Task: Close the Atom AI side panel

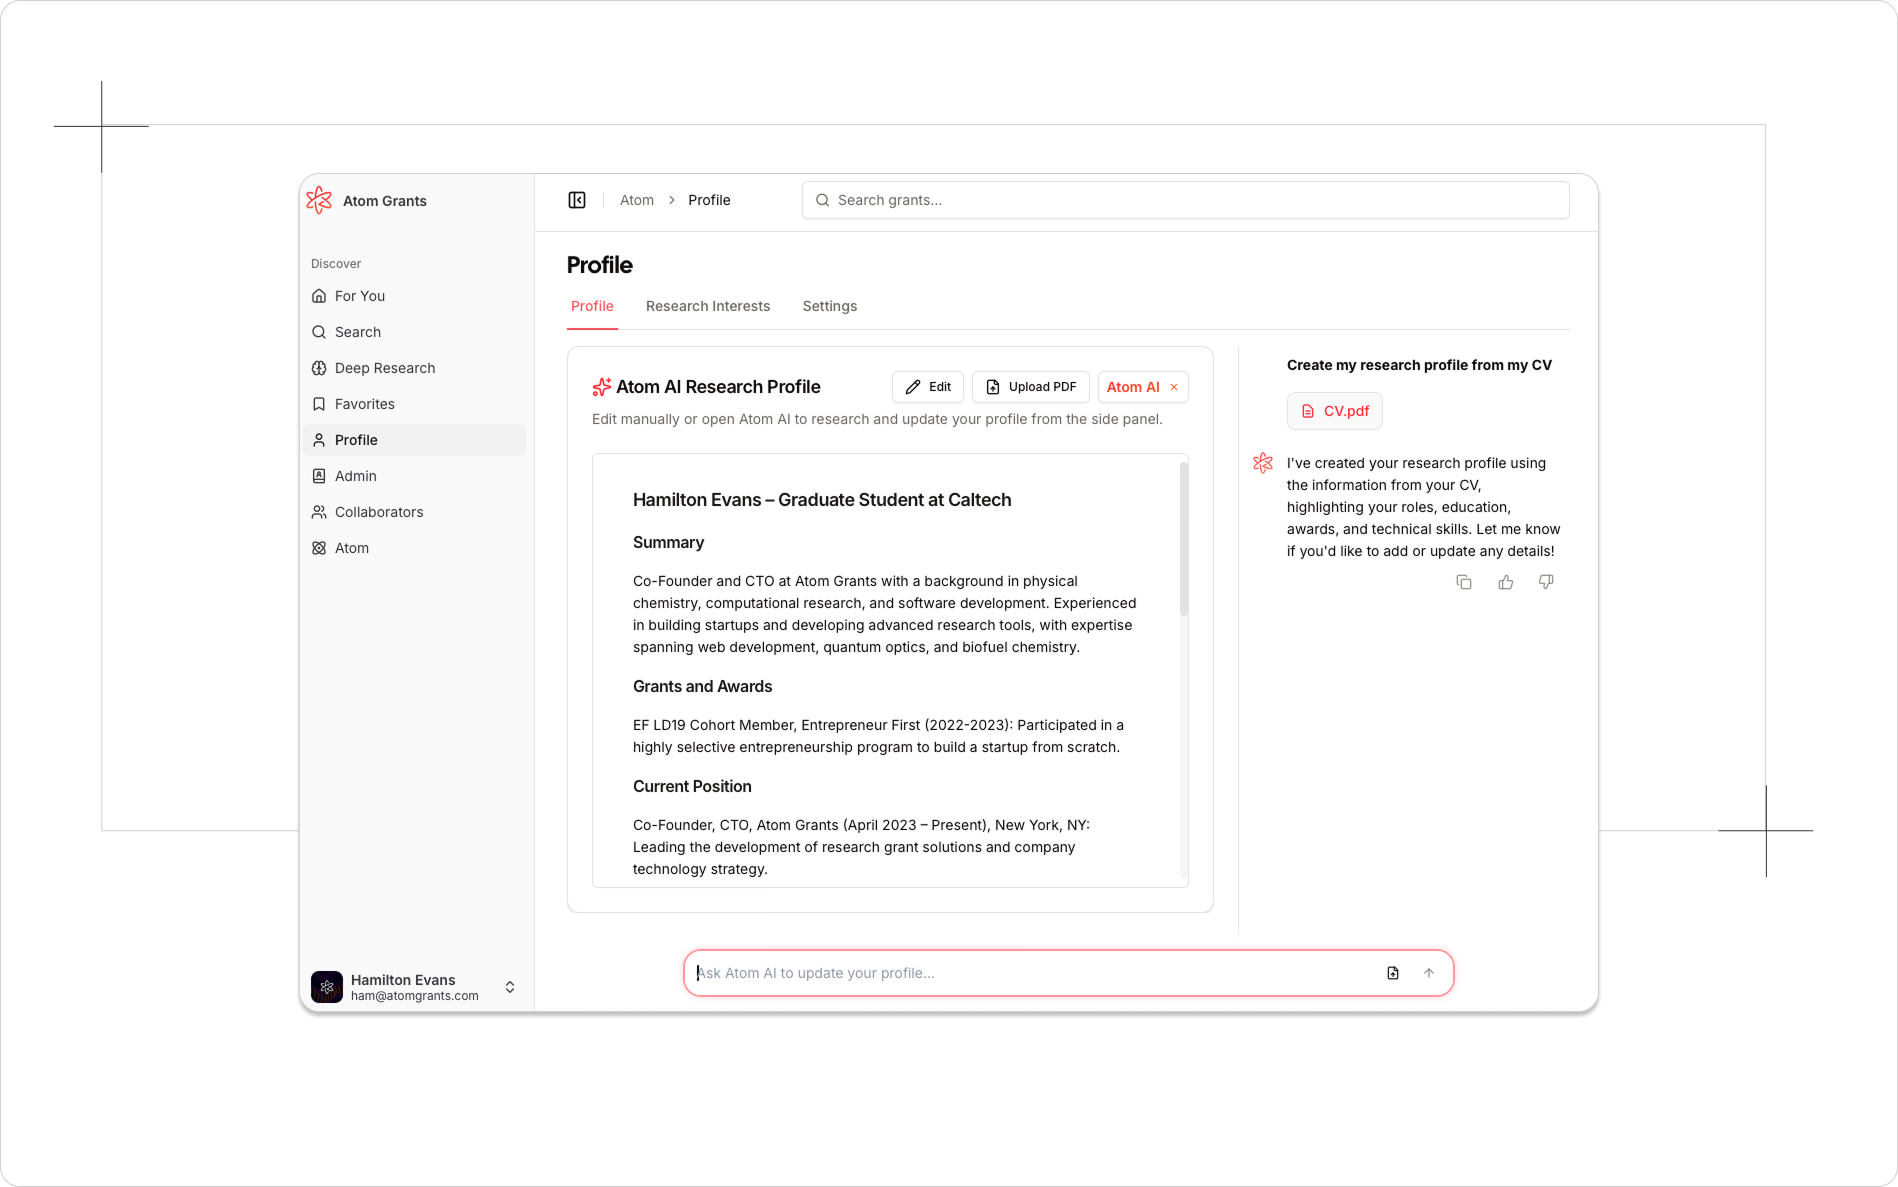Action: click(1174, 387)
